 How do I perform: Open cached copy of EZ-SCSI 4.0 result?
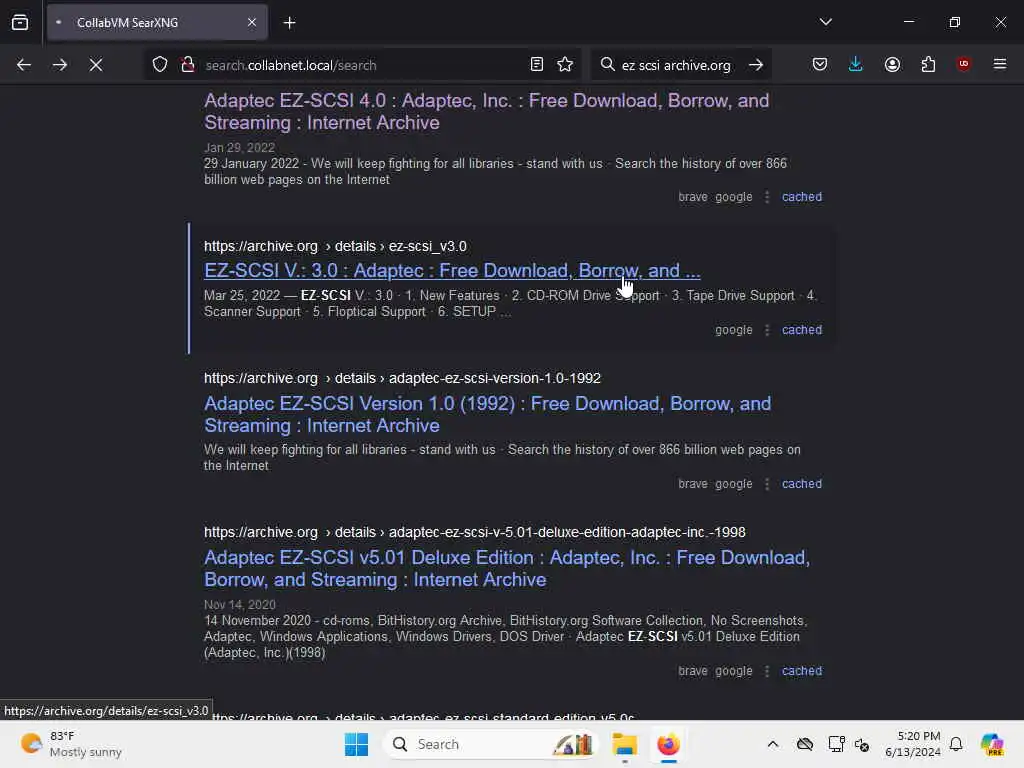(x=801, y=197)
